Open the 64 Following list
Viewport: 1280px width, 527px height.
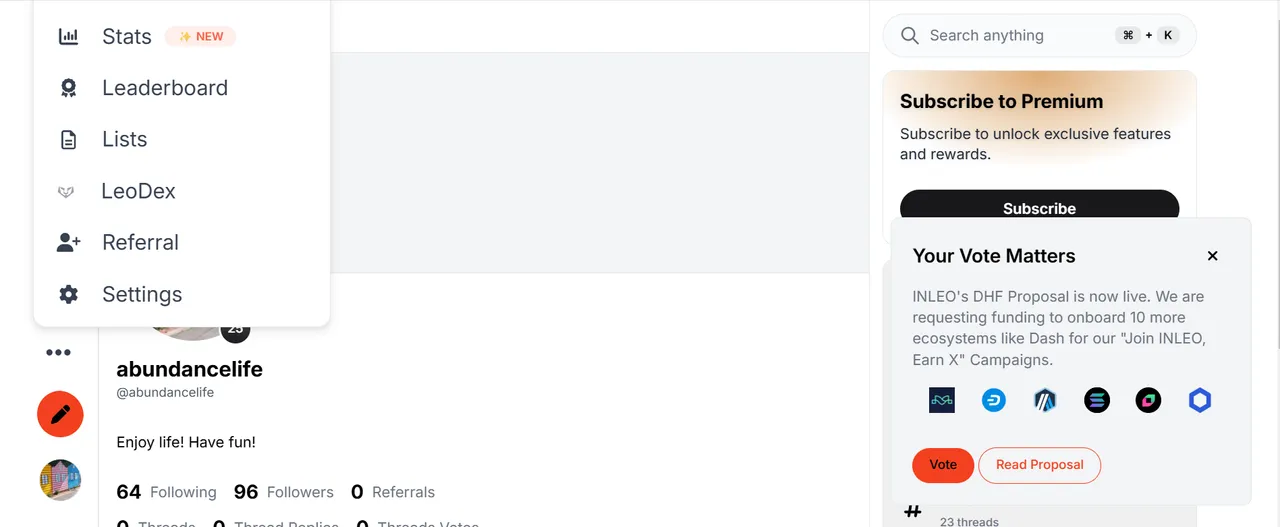coord(166,492)
